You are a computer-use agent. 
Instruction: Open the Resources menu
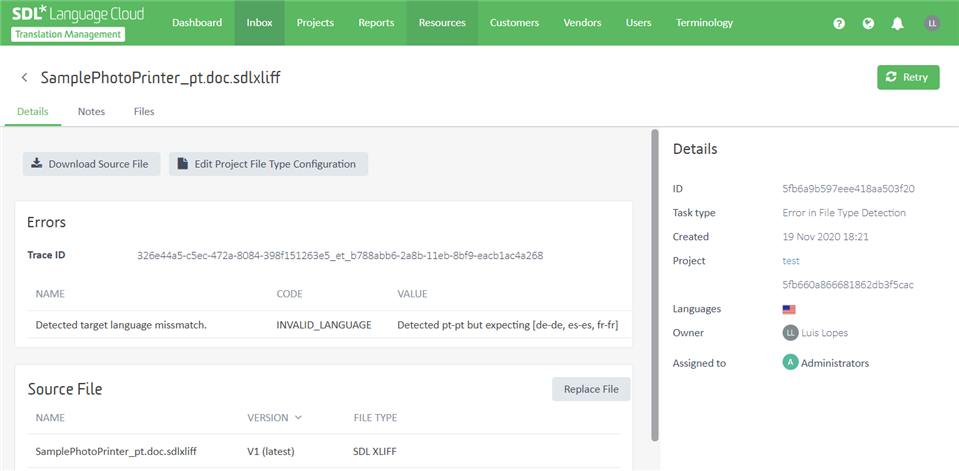click(442, 23)
